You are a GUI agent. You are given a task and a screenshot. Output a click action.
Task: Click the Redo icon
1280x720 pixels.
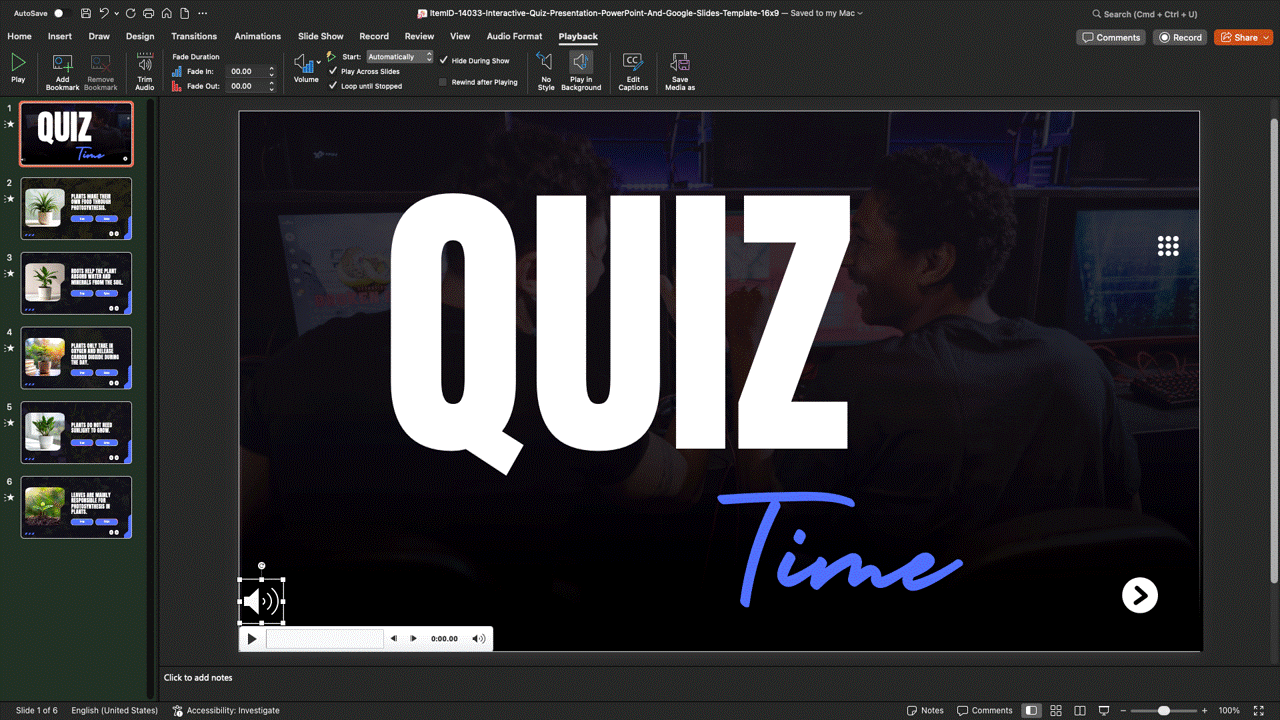click(x=132, y=14)
